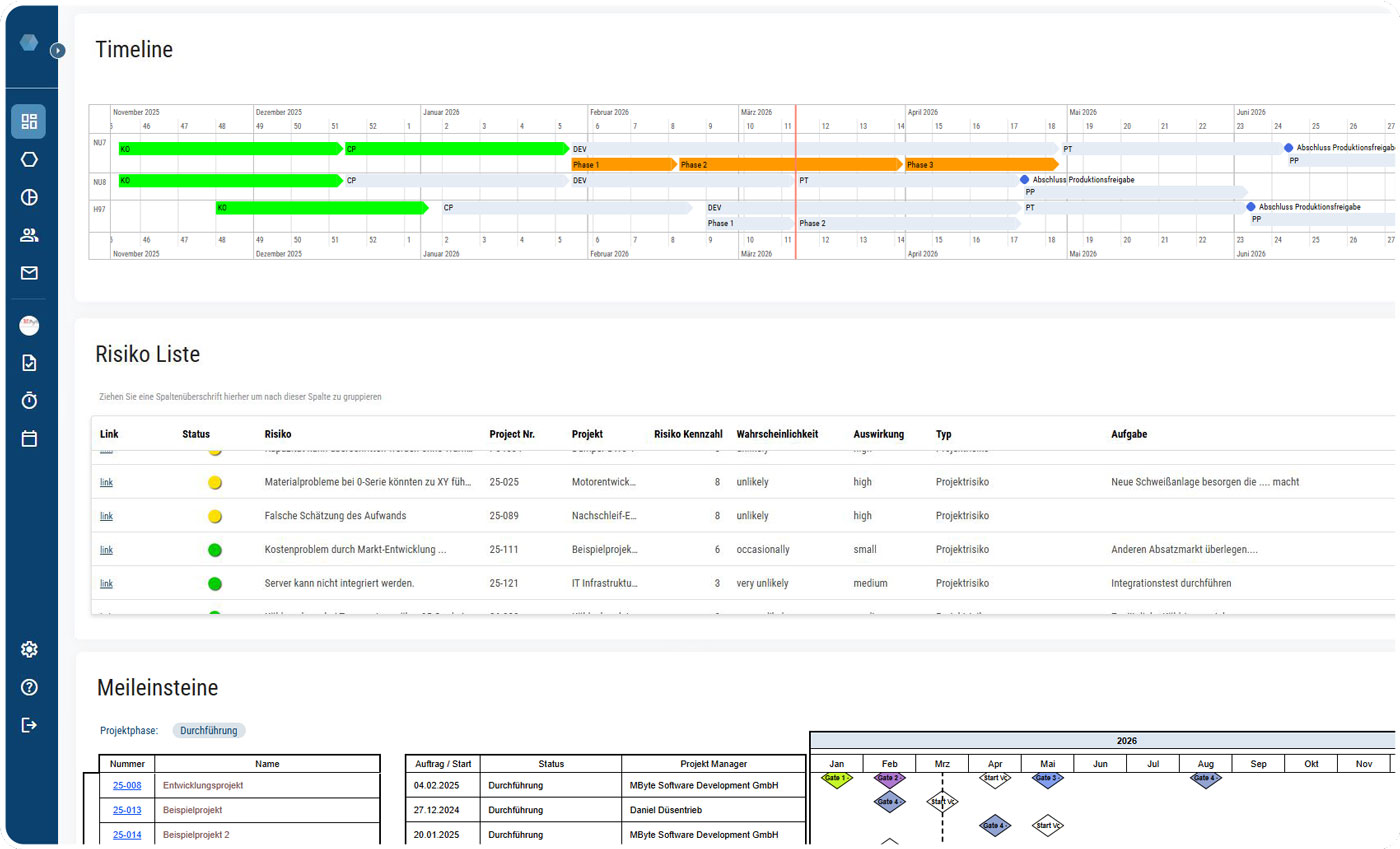Open the Dashboard grid view in sidebar
The image size is (1400, 849).
coord(30,120)
